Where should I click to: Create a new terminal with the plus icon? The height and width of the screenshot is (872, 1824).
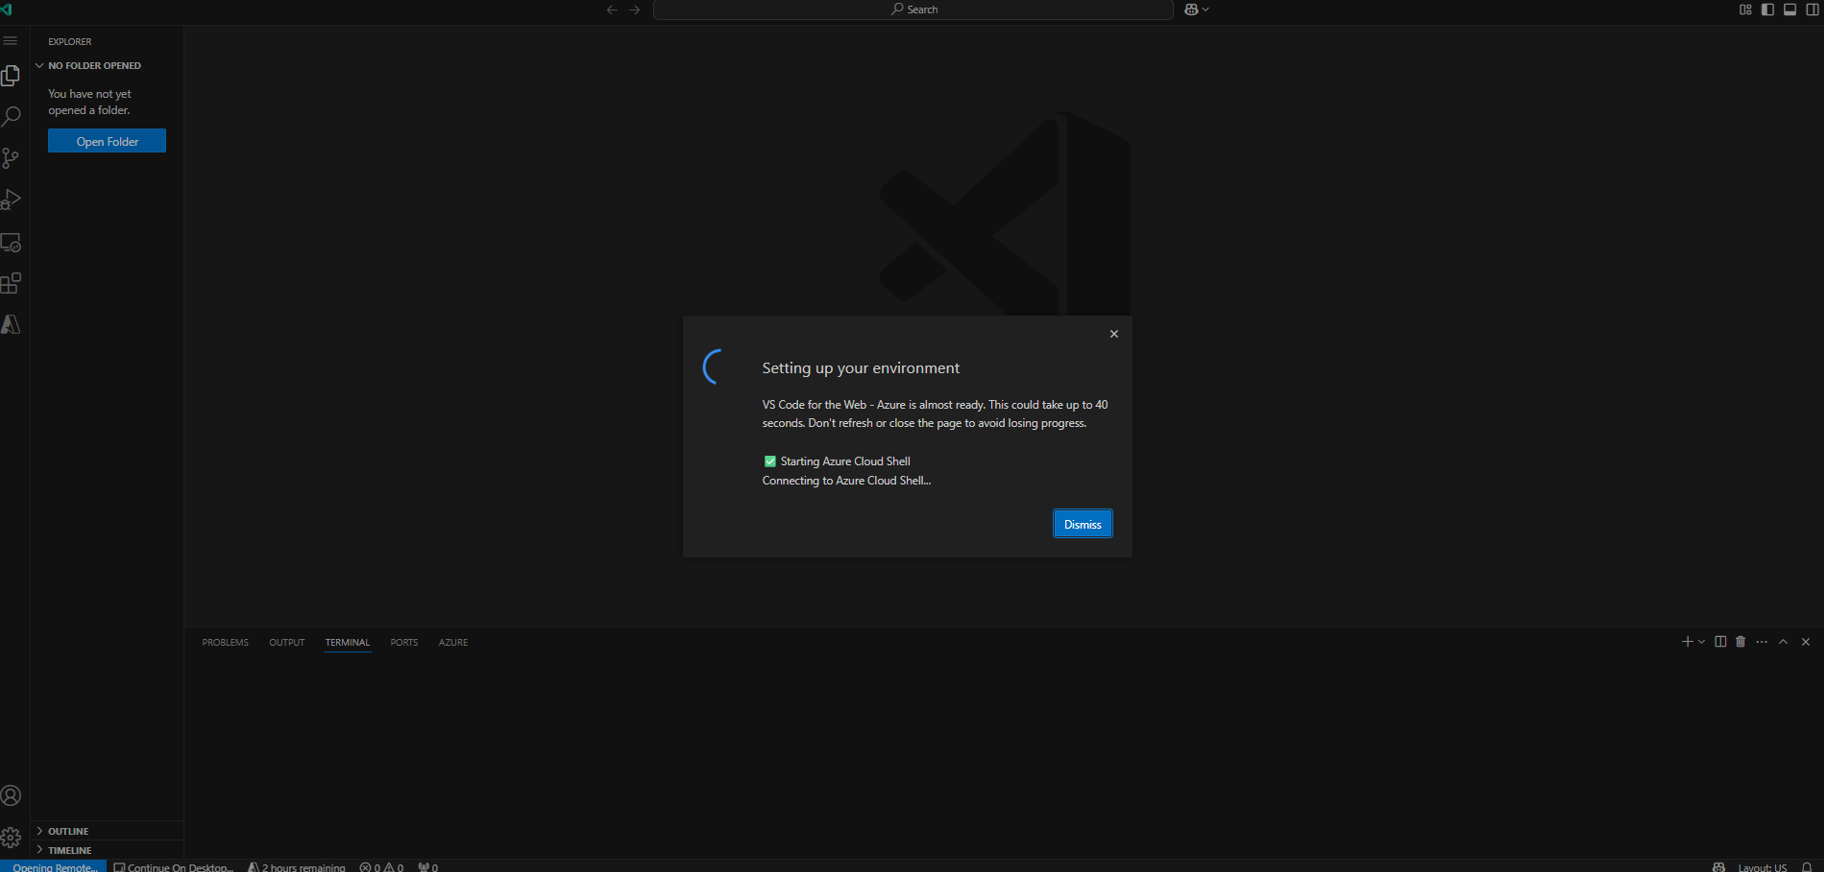pos(1687,642)
